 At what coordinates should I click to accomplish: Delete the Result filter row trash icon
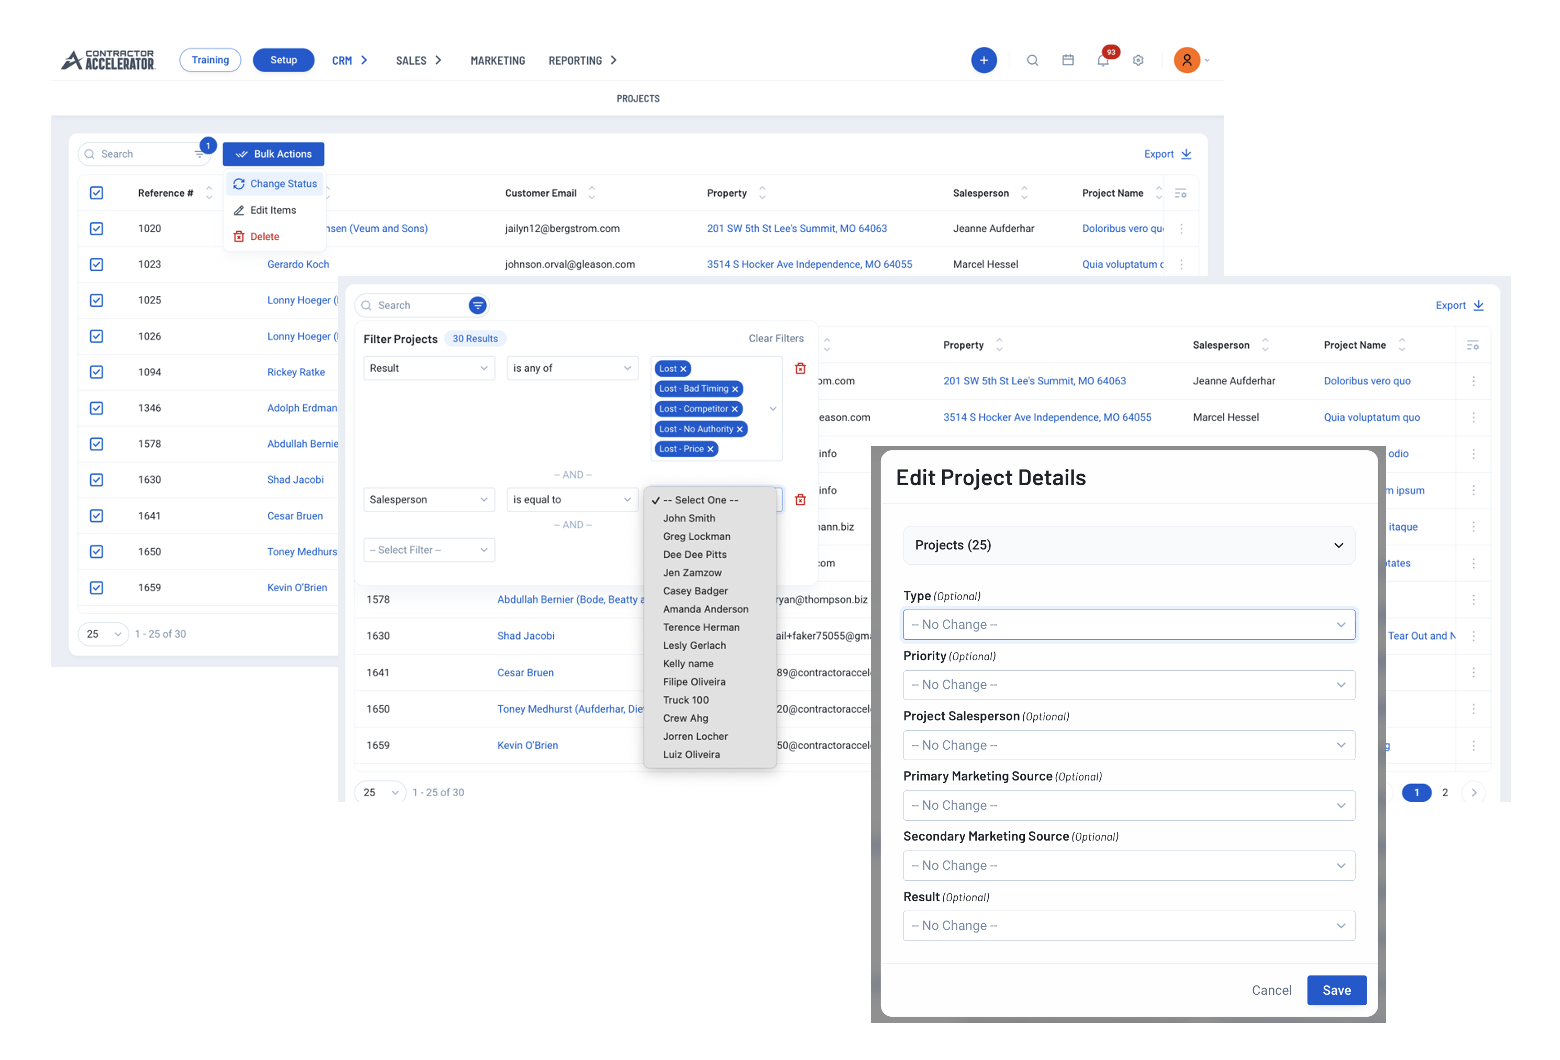click(800, 368)
